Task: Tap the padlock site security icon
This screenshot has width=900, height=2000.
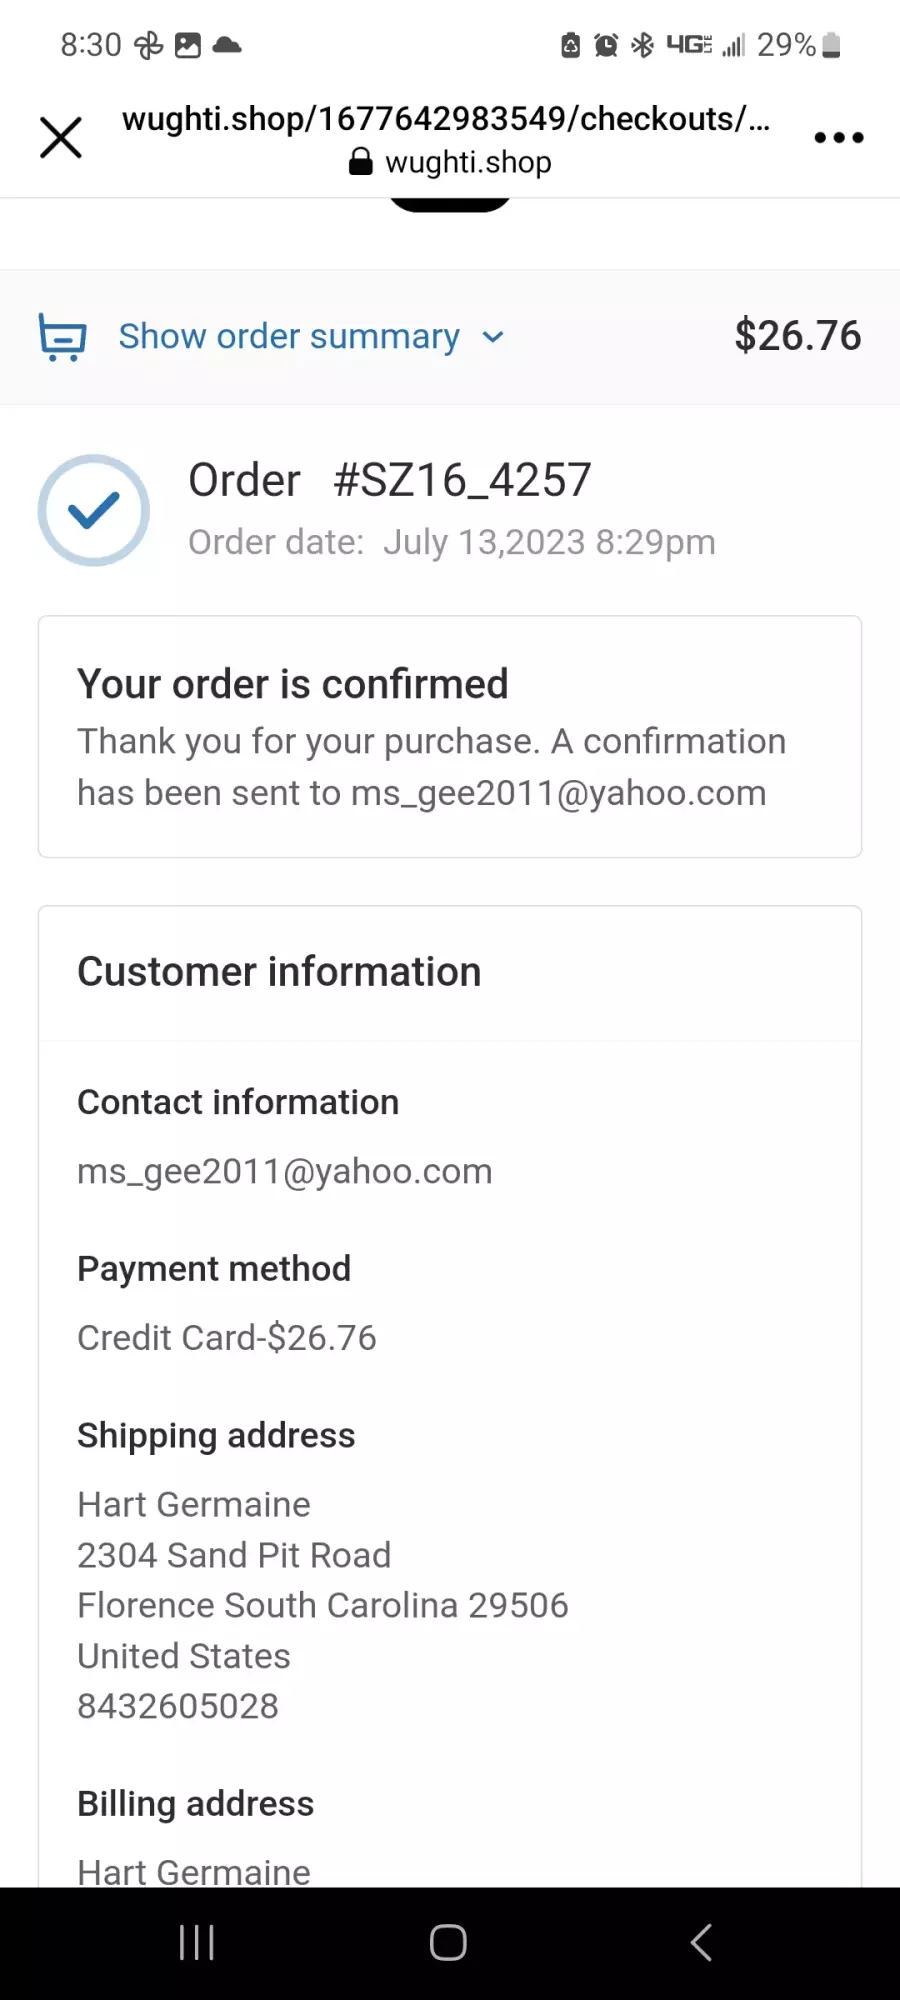Action: tap(361, 162)
